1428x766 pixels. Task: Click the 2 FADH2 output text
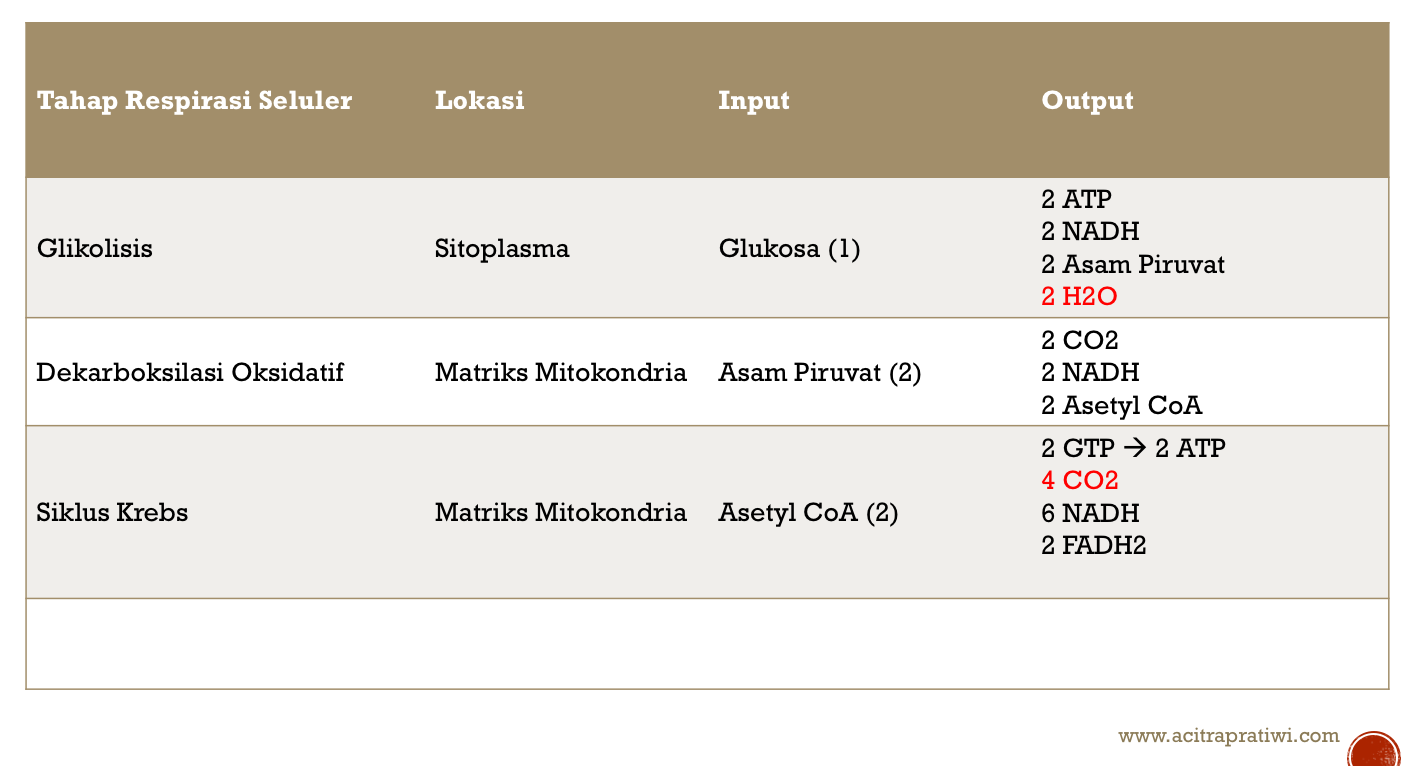(x=1093, y=545)
